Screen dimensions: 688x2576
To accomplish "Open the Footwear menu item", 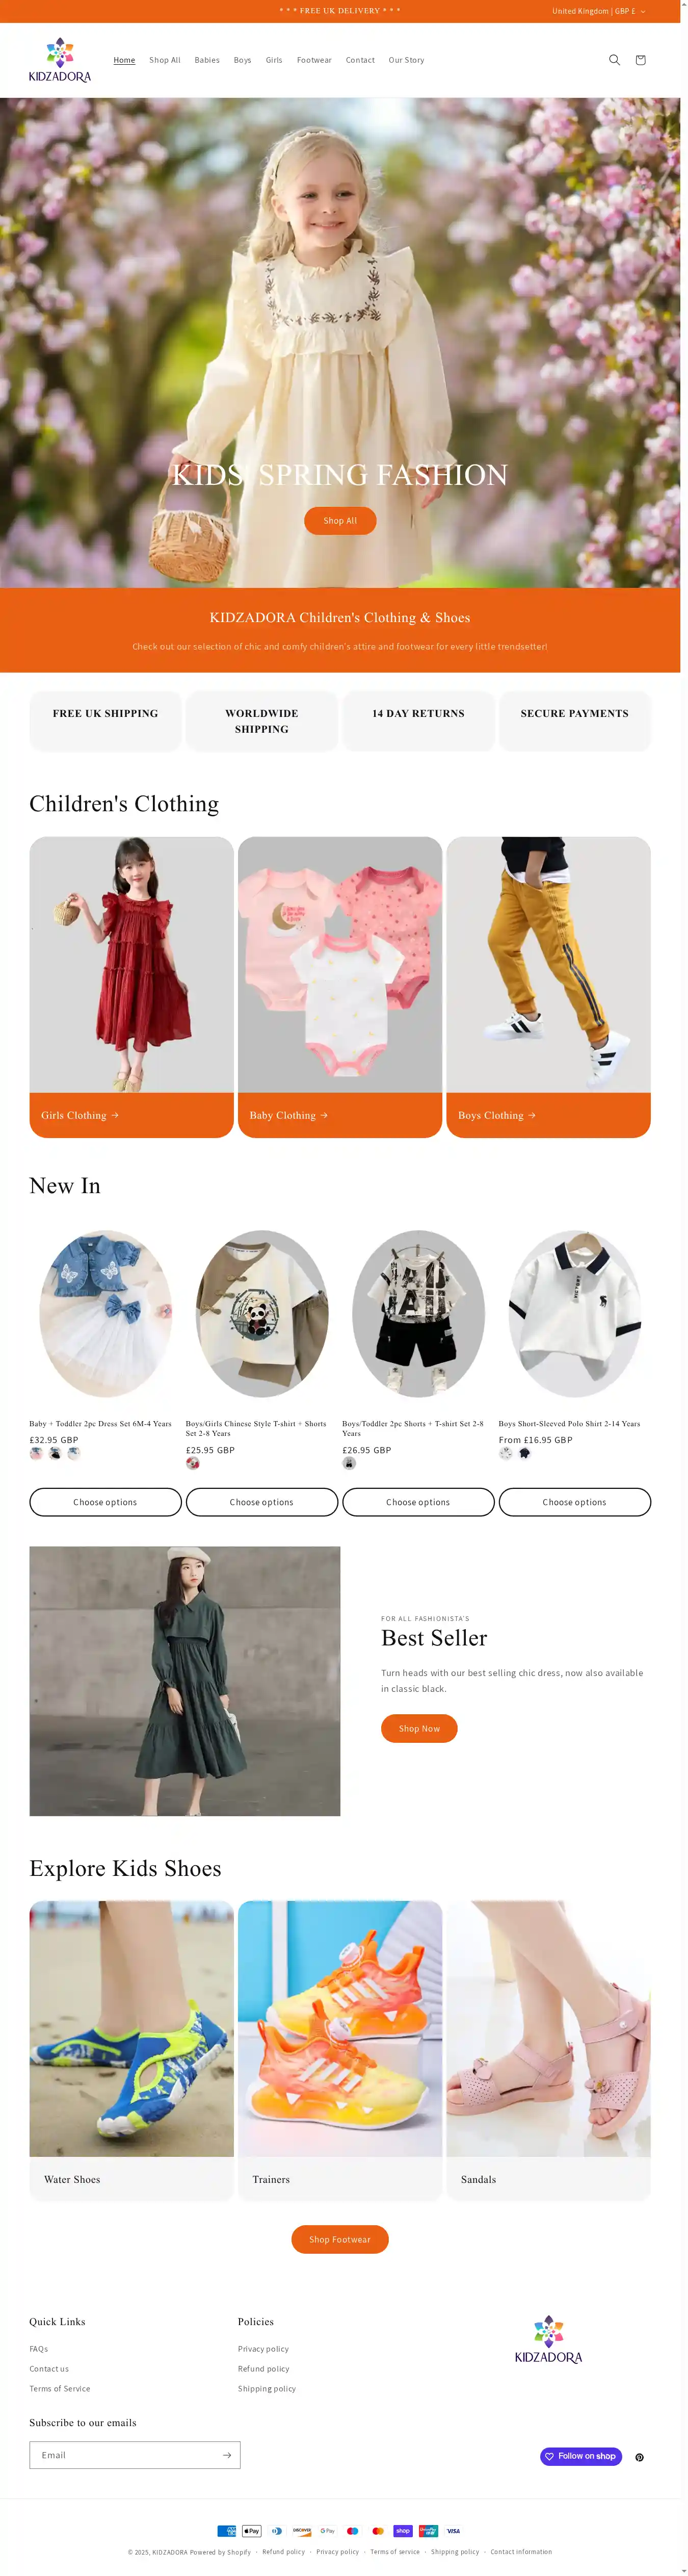I will [x=314, y=60].
